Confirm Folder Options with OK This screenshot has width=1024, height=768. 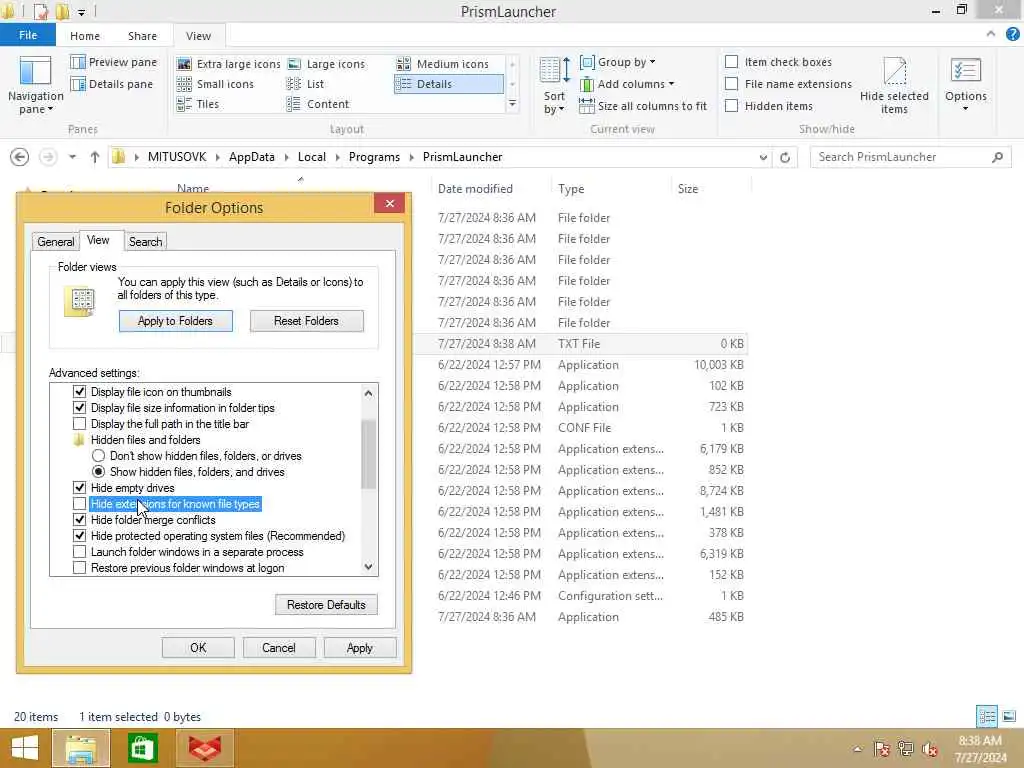click(x=198, y=648)
